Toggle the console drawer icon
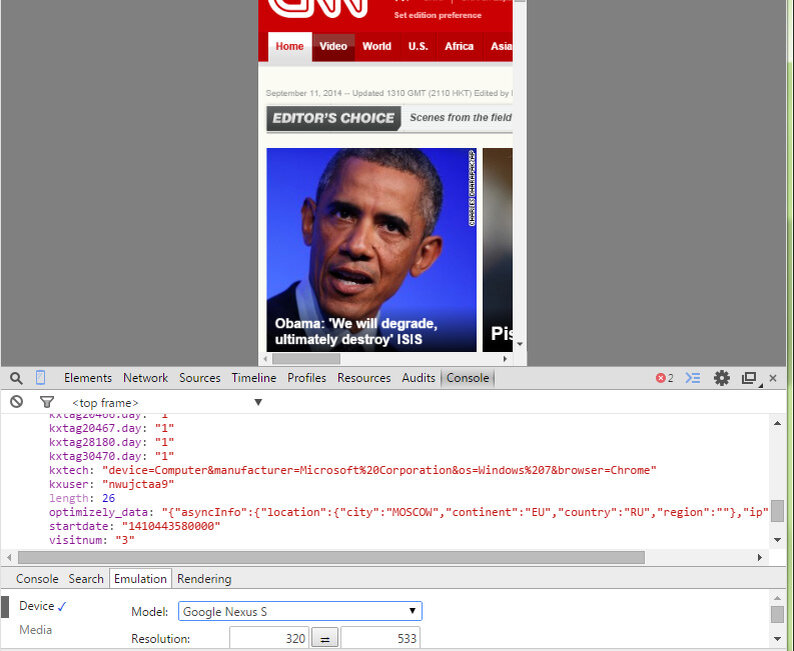The width and height of the screenshot is (794, 651). [x=693, y=378]
